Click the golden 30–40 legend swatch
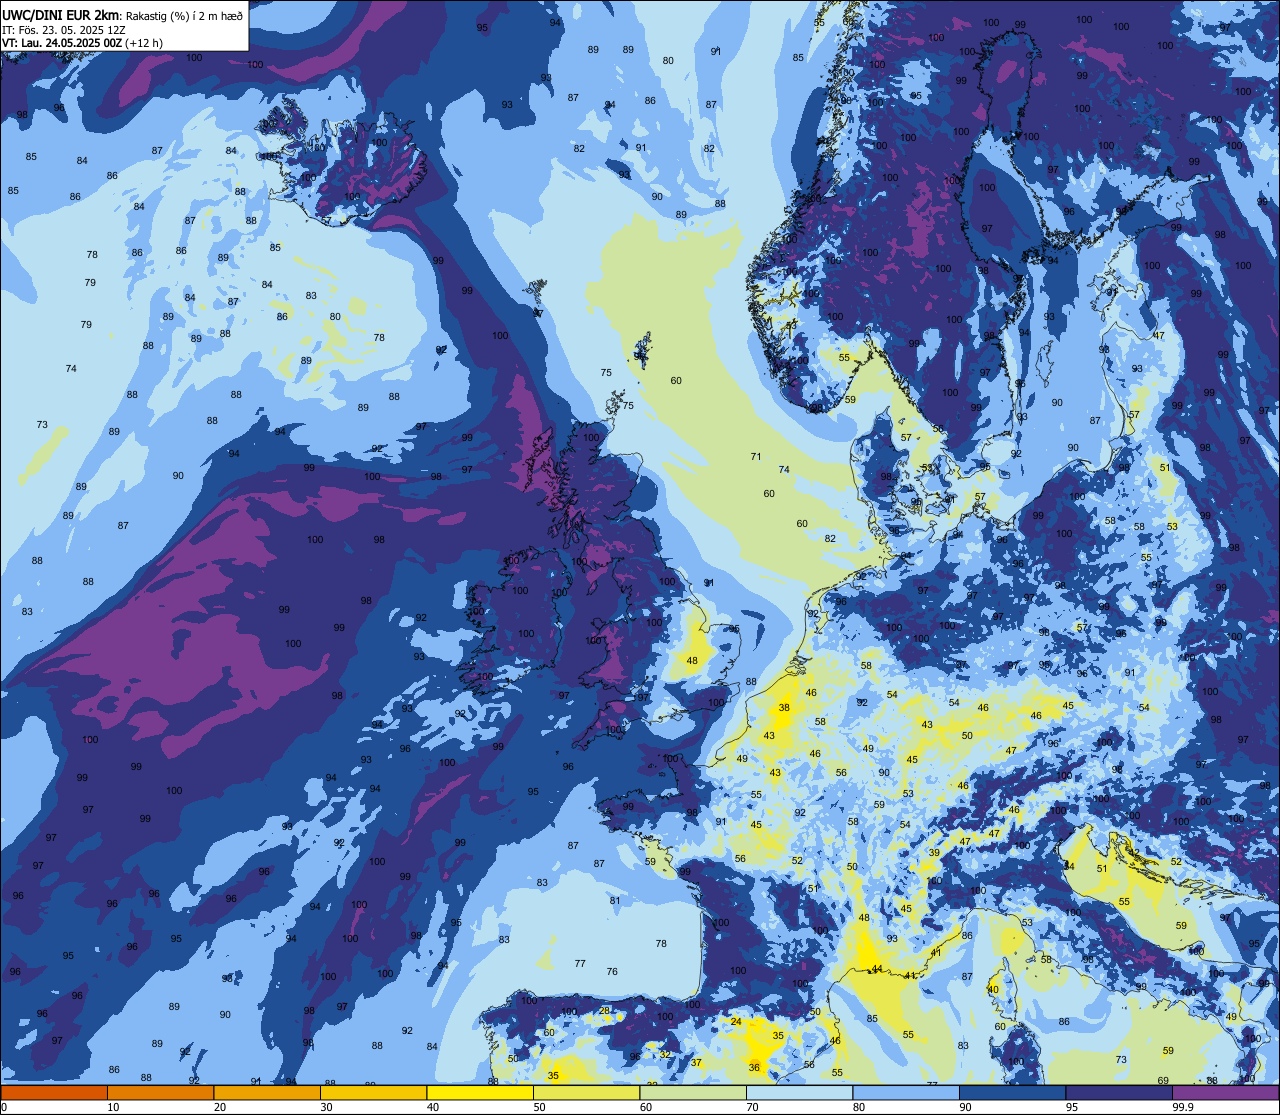Viewport: 1280px width, 1115px height. pyautogui.click(x=373, y=1092)
